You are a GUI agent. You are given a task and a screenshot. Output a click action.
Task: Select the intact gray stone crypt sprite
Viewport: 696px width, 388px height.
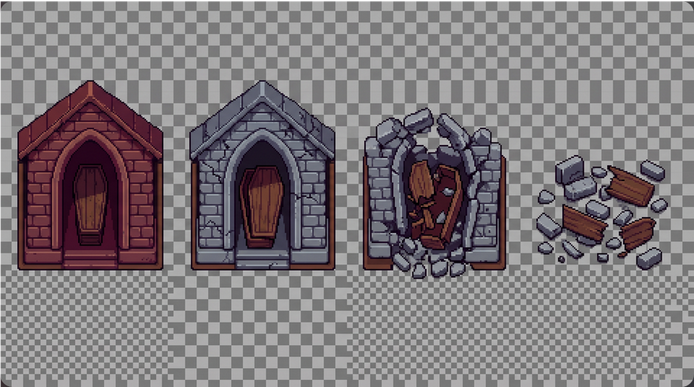pyautogui.click(x=262, y=175)
